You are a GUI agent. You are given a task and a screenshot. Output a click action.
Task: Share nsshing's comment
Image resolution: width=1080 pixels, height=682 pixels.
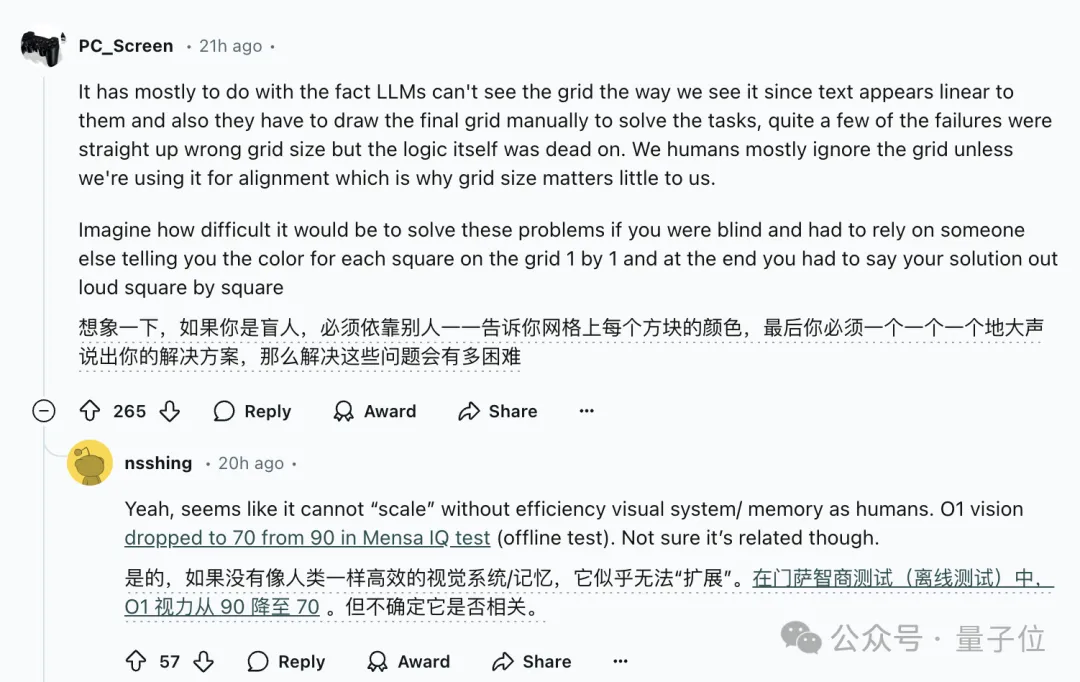pos(532,661)
